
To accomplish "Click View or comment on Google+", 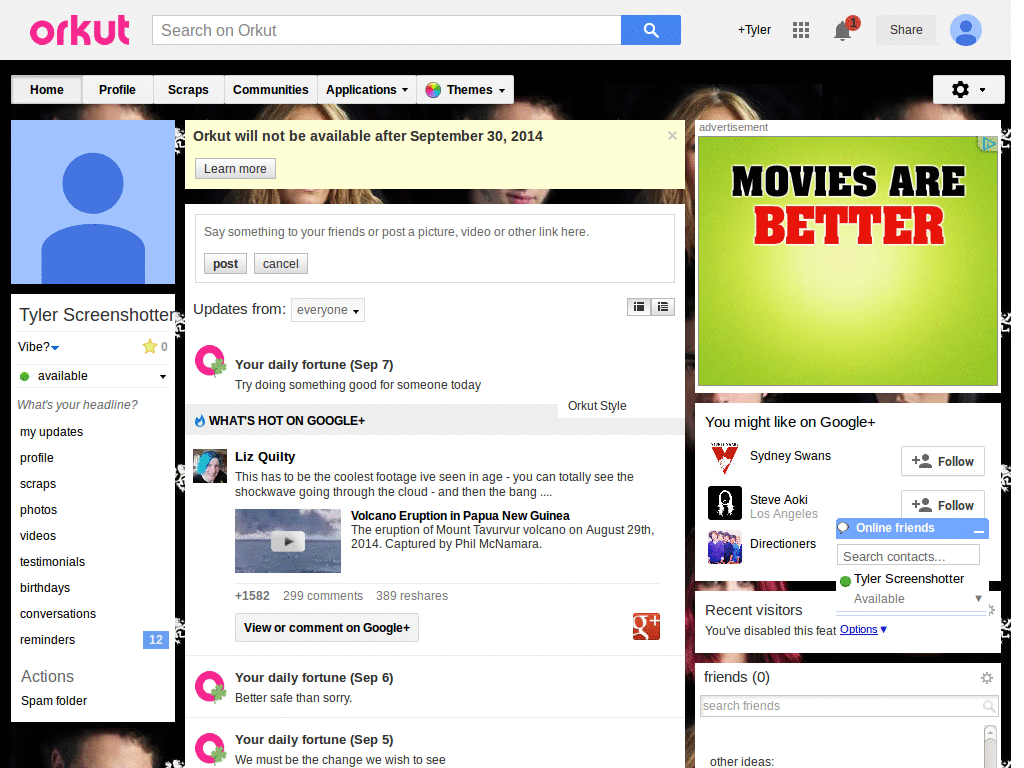I will coord(327,628).
